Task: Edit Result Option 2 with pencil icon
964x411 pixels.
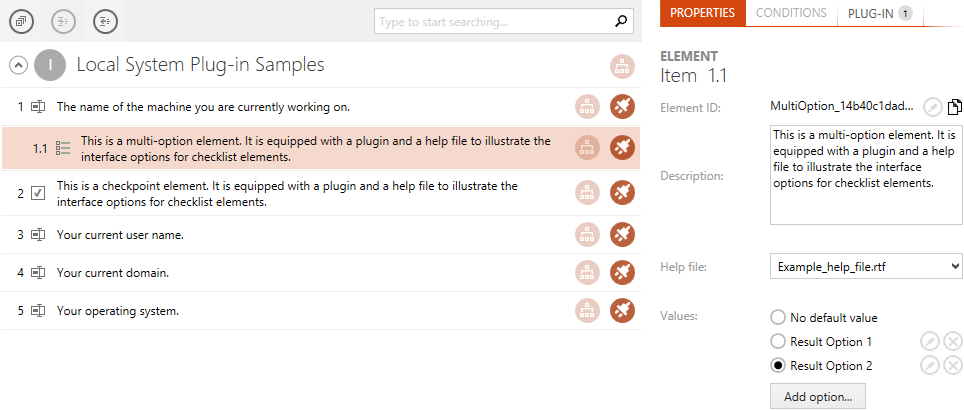Action: pos(930,366)
